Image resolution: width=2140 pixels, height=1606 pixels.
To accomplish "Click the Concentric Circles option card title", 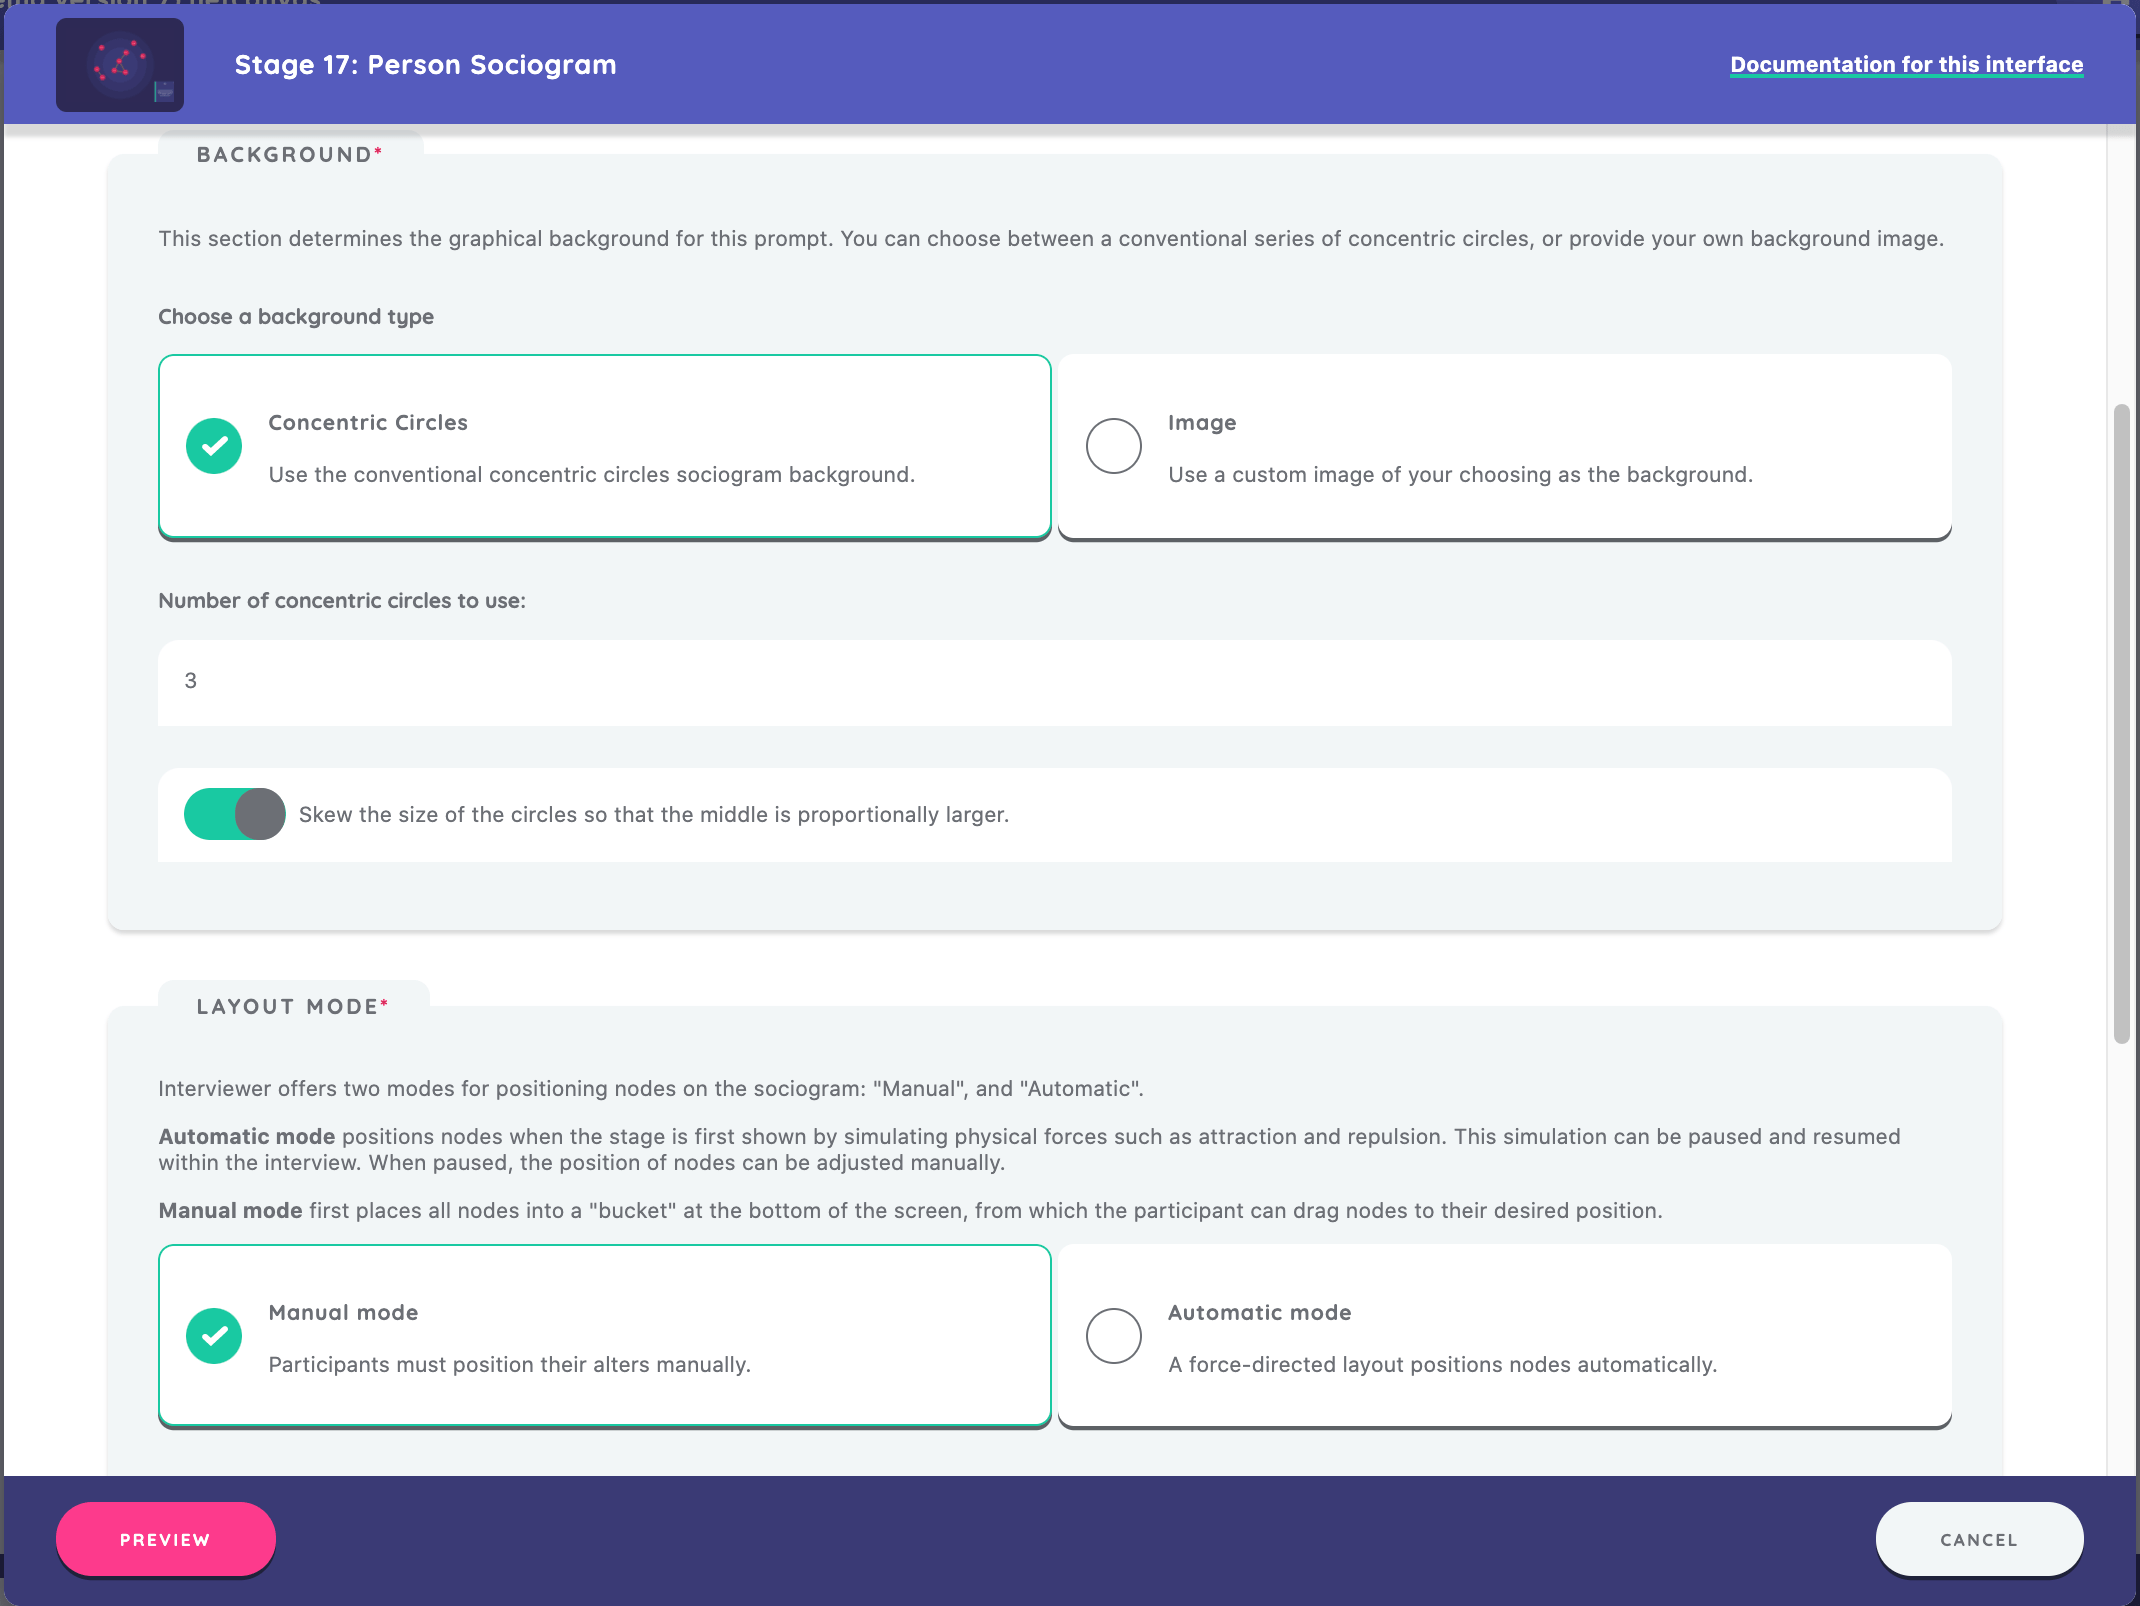I will (368, 423).
